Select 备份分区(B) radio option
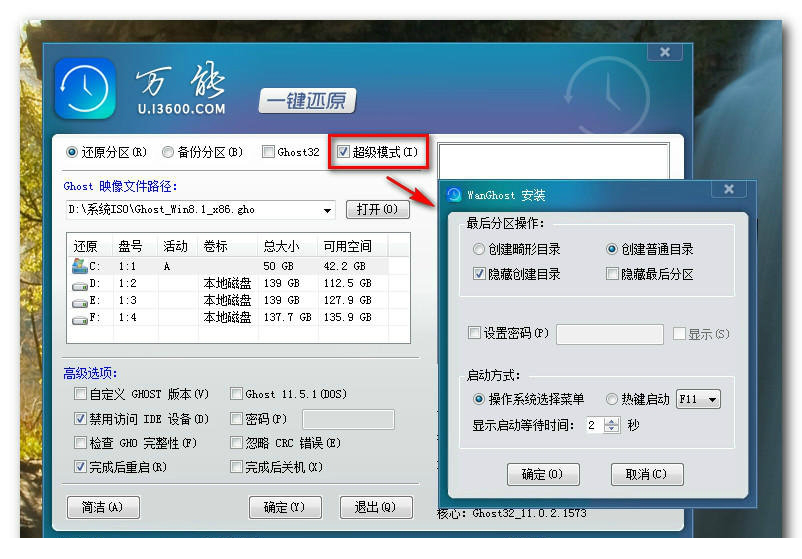 point(168,152)
